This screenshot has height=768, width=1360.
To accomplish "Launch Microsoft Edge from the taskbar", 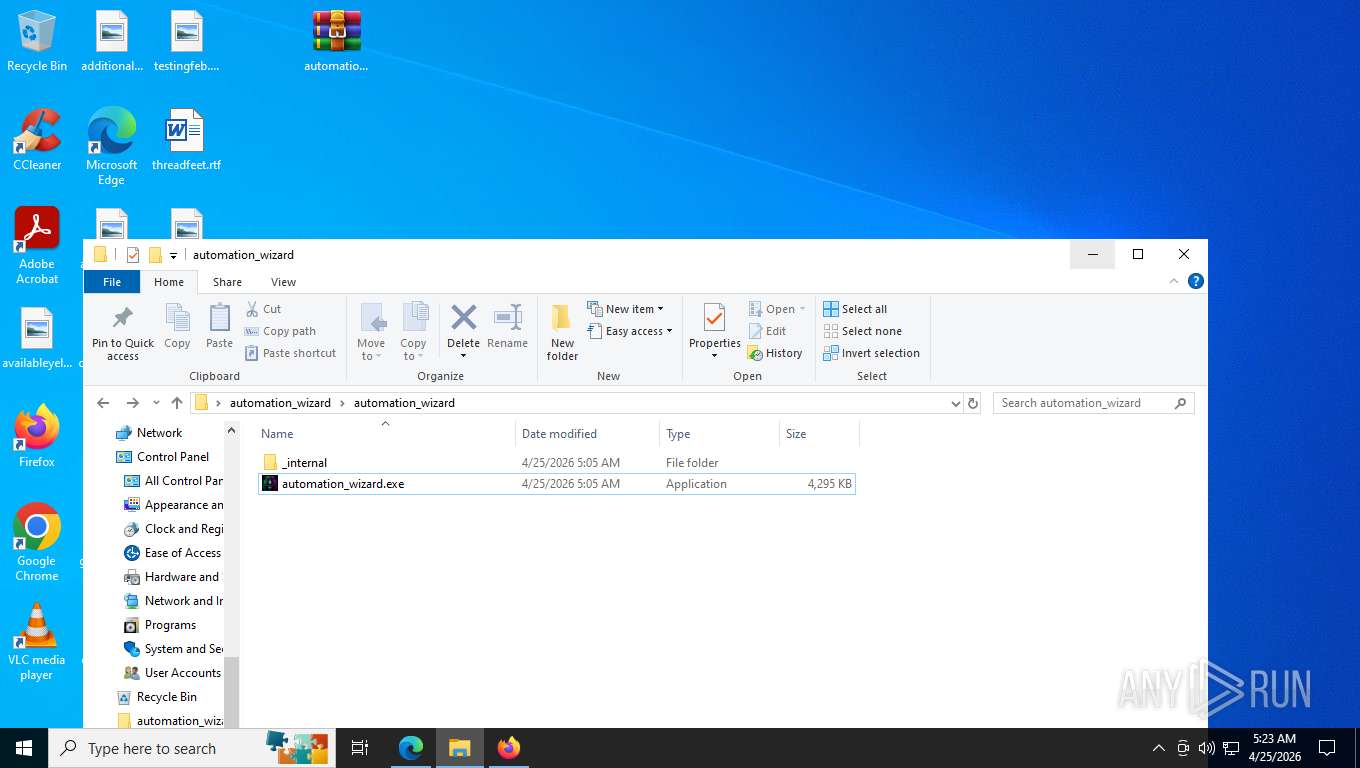I will tap(411, 748).
